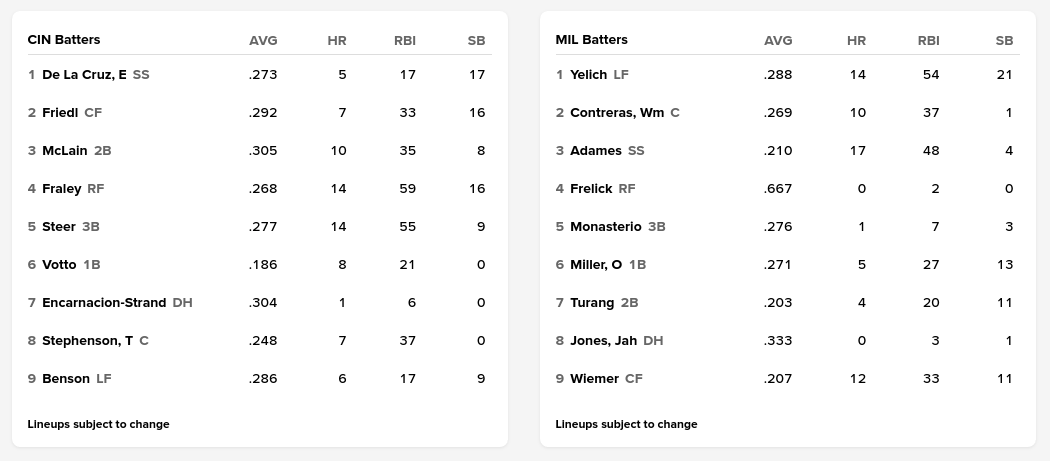Click Steer in CIN batters
Image resolution: width=1050 pixels, height=461 pixels.
59,227
